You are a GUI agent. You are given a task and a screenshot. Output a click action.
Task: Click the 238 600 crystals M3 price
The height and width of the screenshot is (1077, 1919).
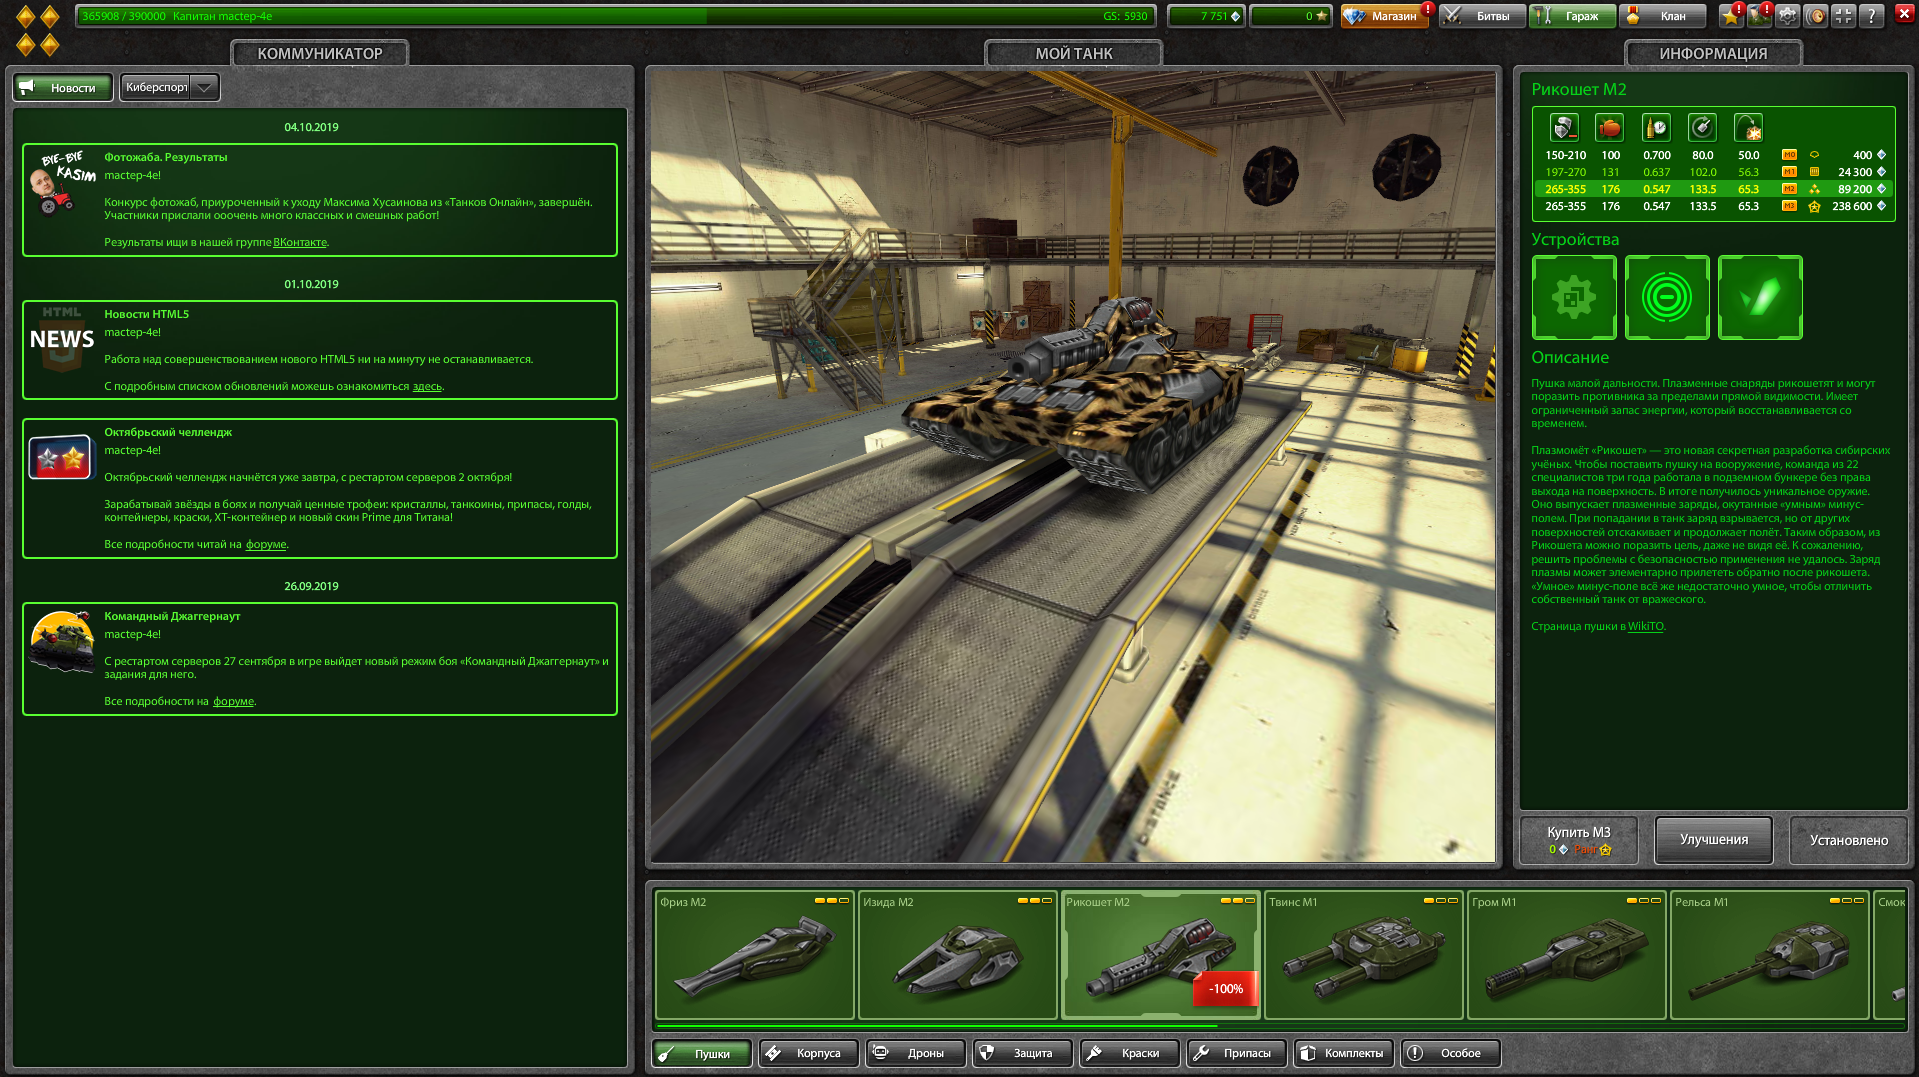[x=1859, y=206]
